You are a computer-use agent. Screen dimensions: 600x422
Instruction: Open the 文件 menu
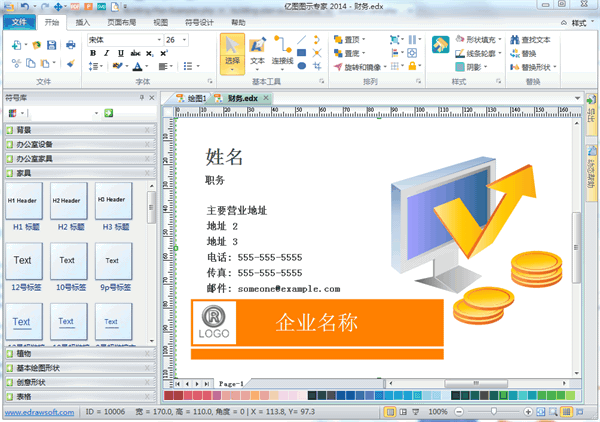click(19, 22)
